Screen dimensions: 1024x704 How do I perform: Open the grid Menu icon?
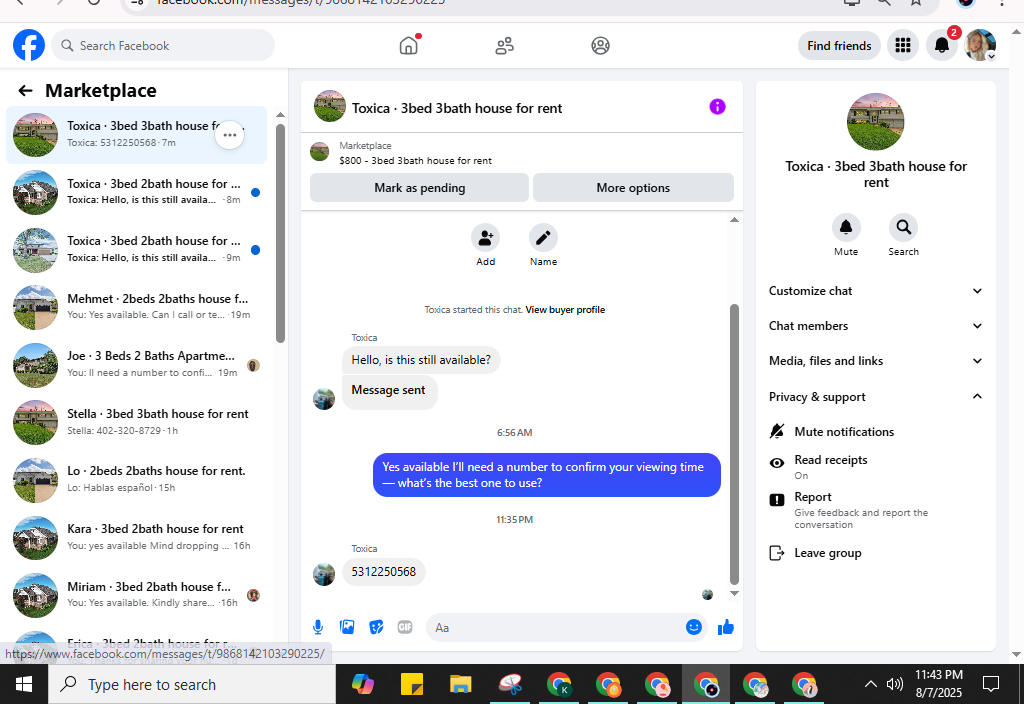(x=903, y=45)
